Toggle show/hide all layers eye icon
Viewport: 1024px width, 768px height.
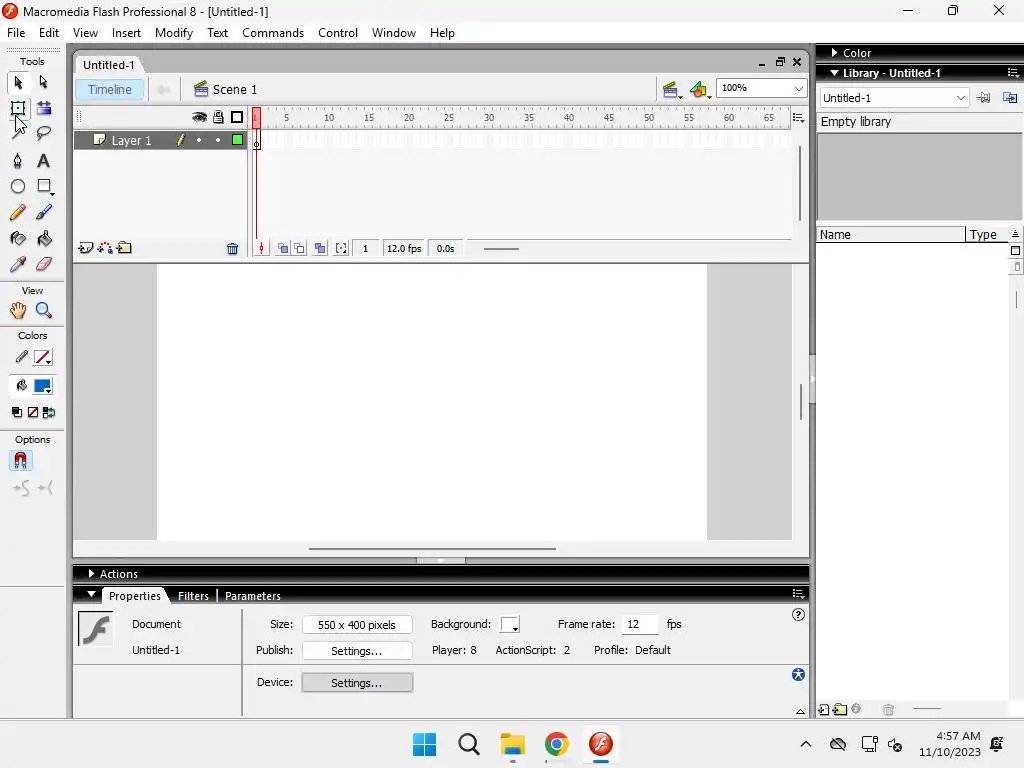pyautogui.click(x=199, y=117)
